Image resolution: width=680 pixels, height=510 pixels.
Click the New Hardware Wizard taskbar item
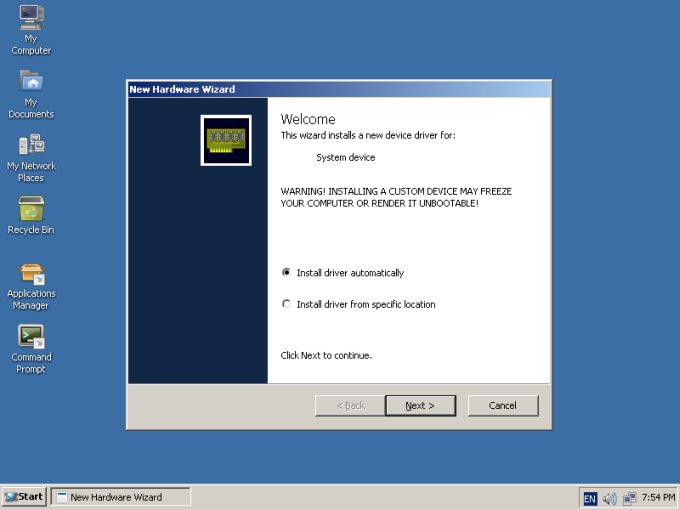coord(120,497)
